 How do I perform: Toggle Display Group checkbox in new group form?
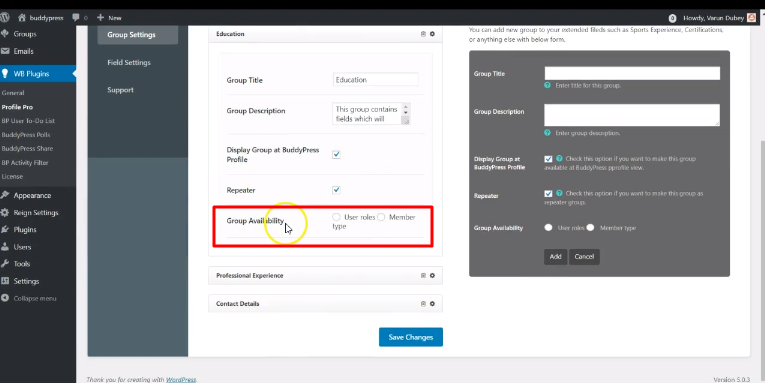click(x=548, y=159)
